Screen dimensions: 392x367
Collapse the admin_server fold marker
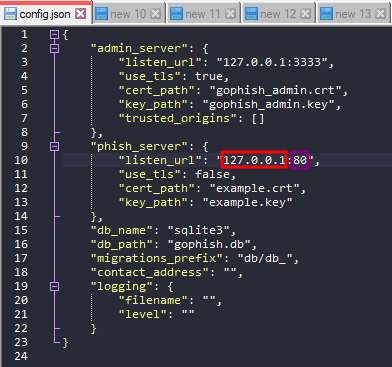pos(54,48)
